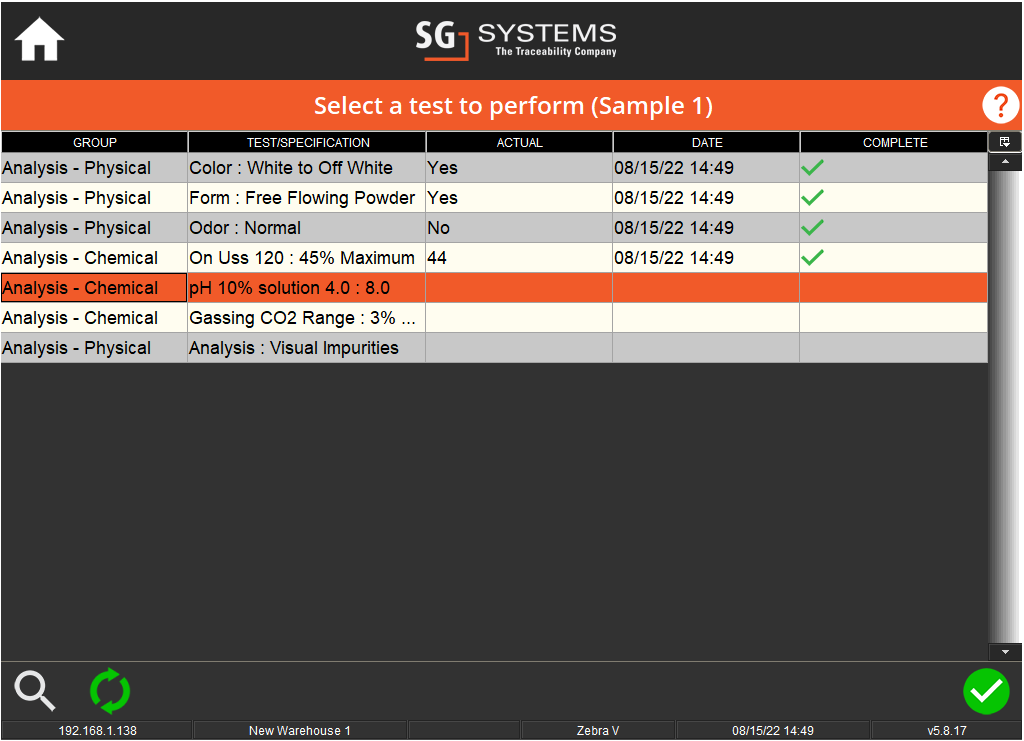Click empty Complete cell for Visual Impurities
Image resolution: width=1024 pixels, height=741 pixels.
893,348
